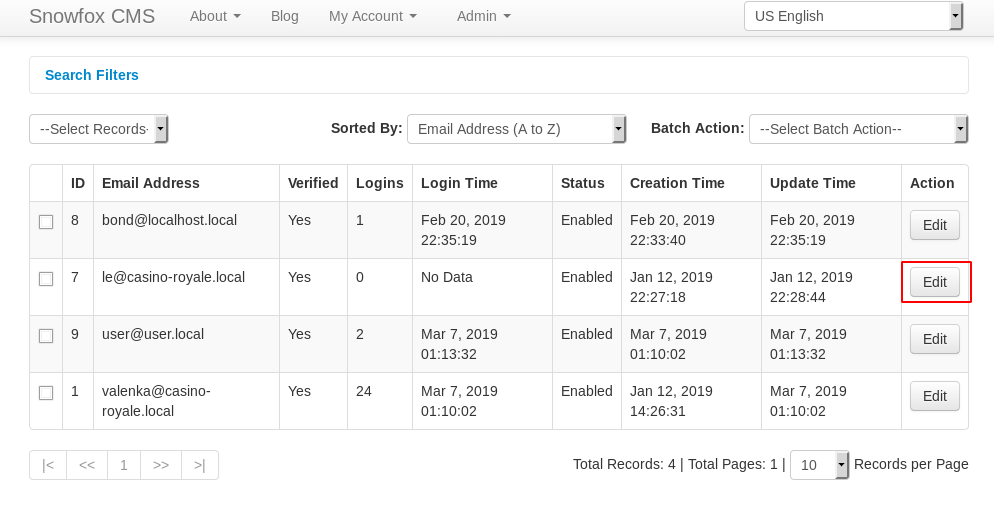Tick checkbox for le@casino-royale.local user
Image resolution: width=994 pixels, height=505 pixels.
[46, 279]
